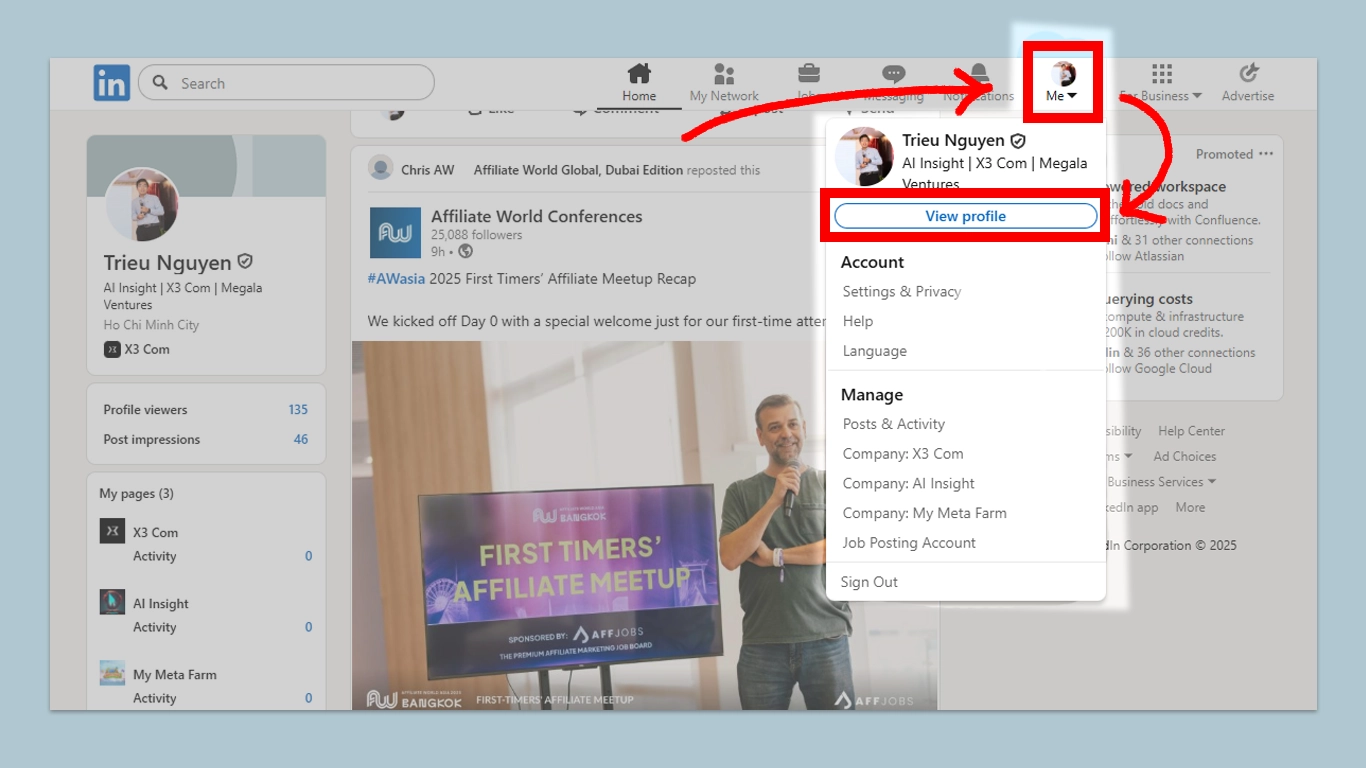The image size is (1366, 768).
Task: Select Settings & Privacy from the menu
Action: (903, 291)
